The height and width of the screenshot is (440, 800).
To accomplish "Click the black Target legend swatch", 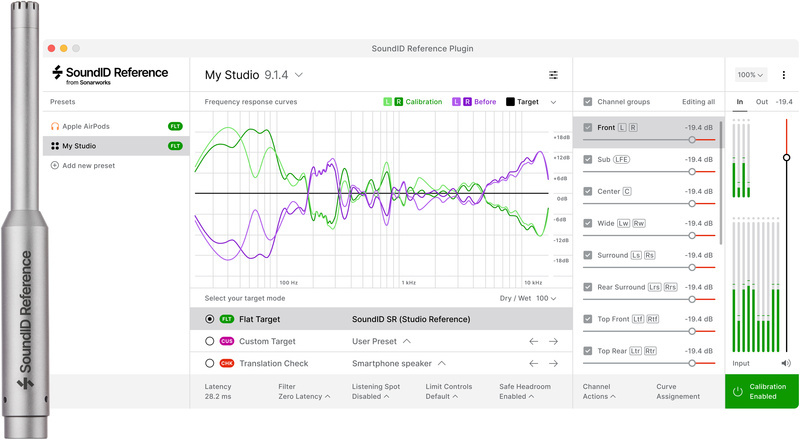I will 510,102.
